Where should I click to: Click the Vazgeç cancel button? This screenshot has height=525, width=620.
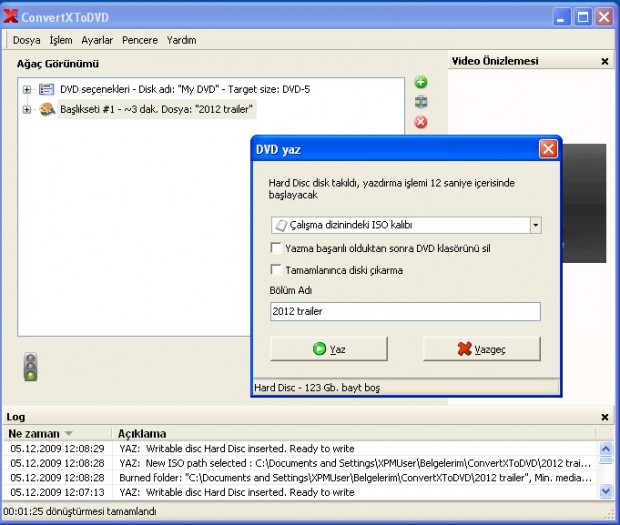(482, 349)
